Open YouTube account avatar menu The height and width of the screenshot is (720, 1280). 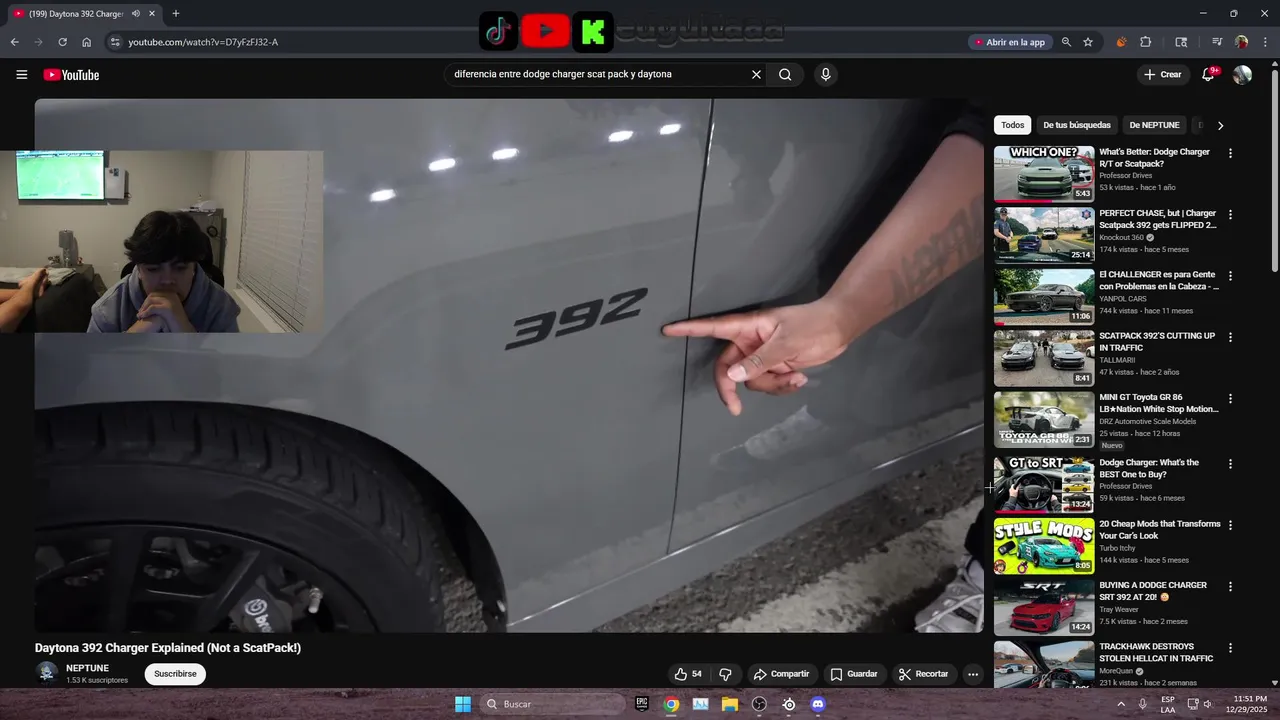click(1242, 75)
